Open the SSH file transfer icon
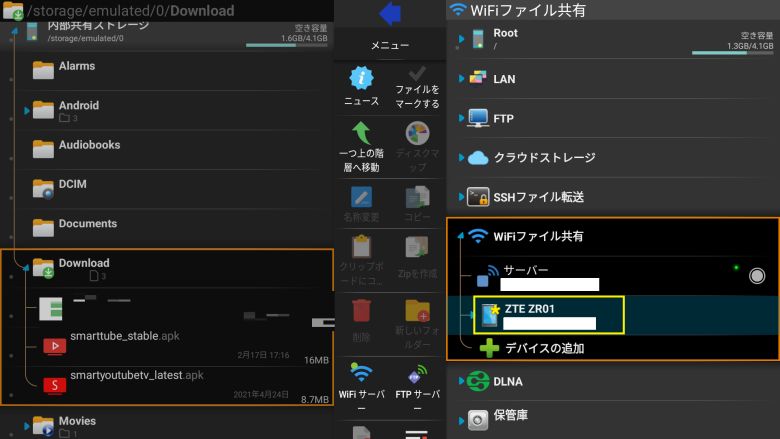Image resolution: width=780 pixels, height=439 pixels. (x=478, y=197)
